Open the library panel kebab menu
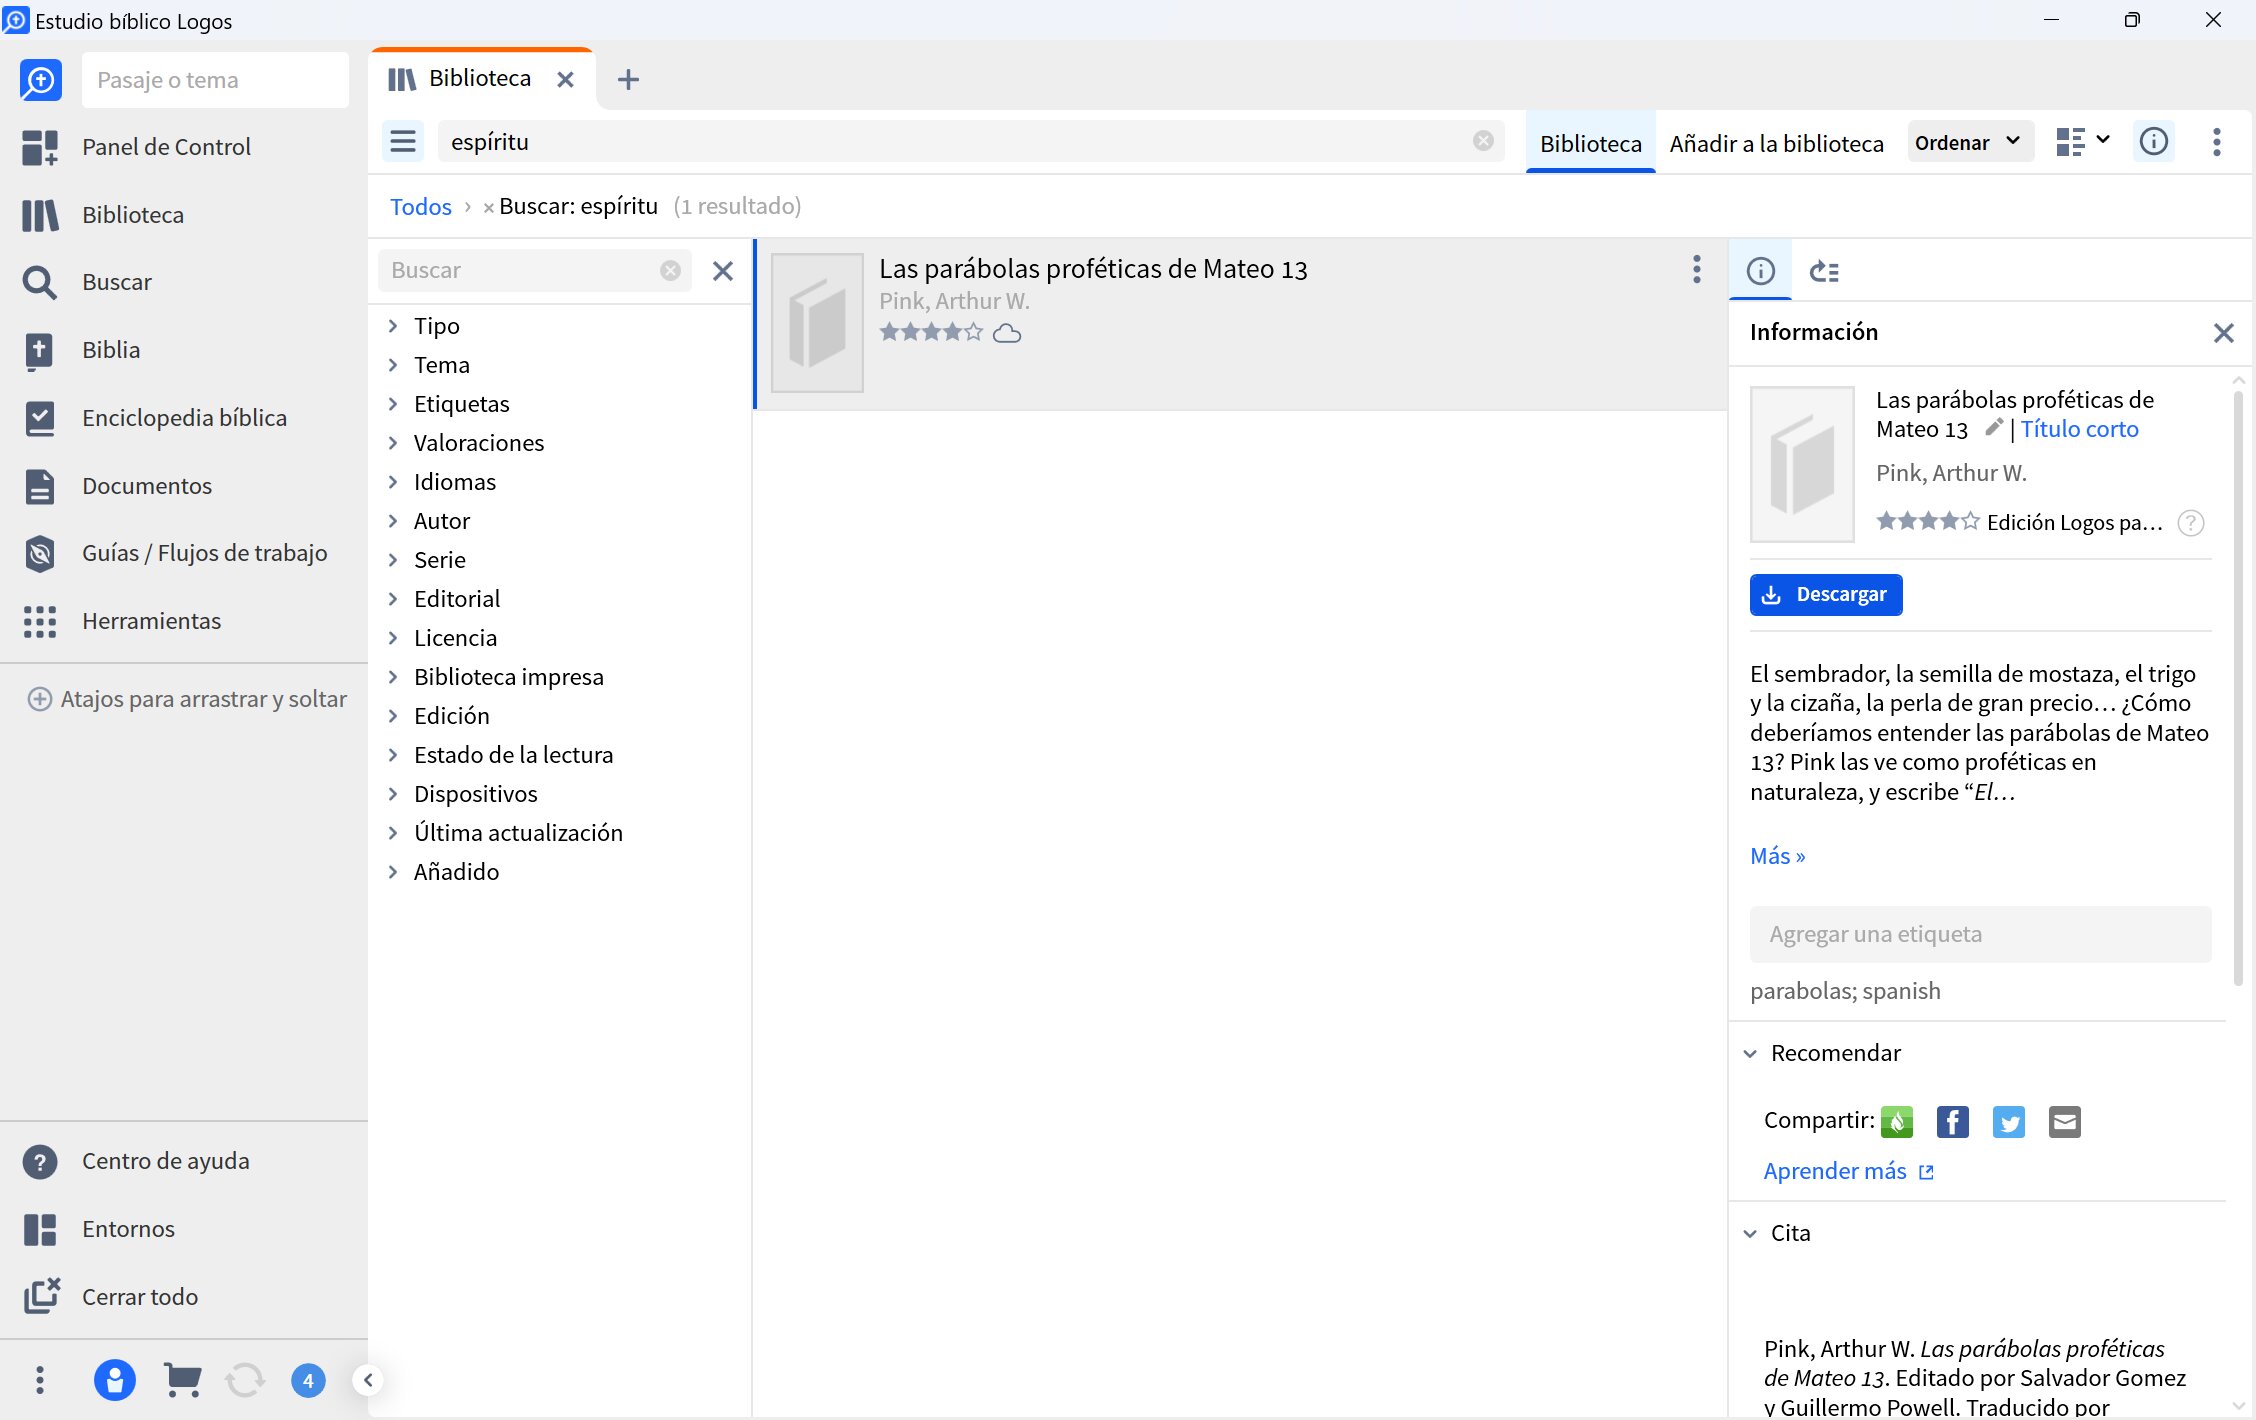Image resolution: width=2256 pixels, height=1420 pixels. (2217, 142)
